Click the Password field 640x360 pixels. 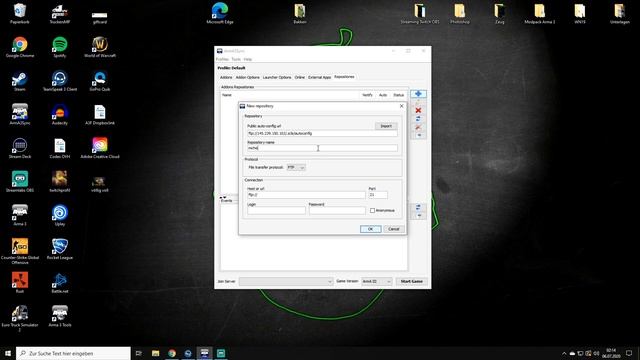click(x=337, y=211)
